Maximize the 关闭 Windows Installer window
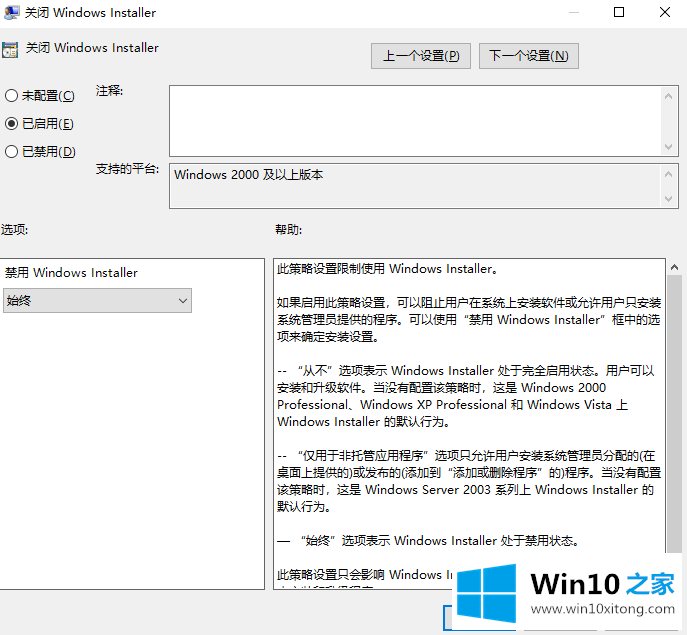The width and height of the screenshot is (687, 635). 619,12
